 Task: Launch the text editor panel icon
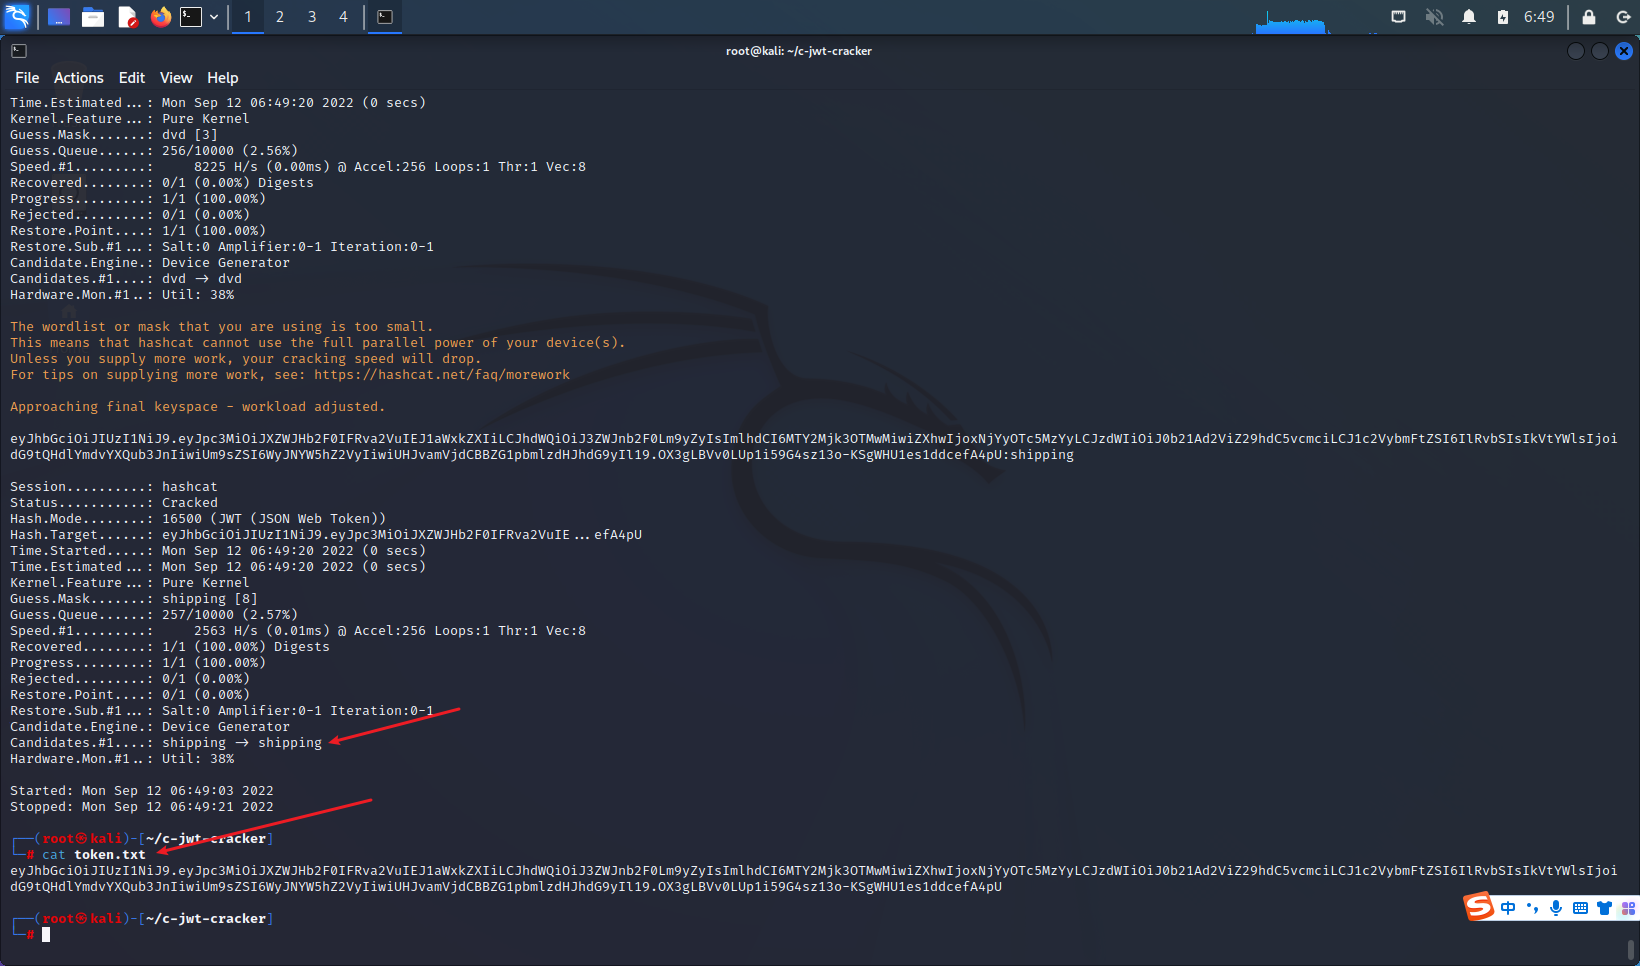pos(127,17)
